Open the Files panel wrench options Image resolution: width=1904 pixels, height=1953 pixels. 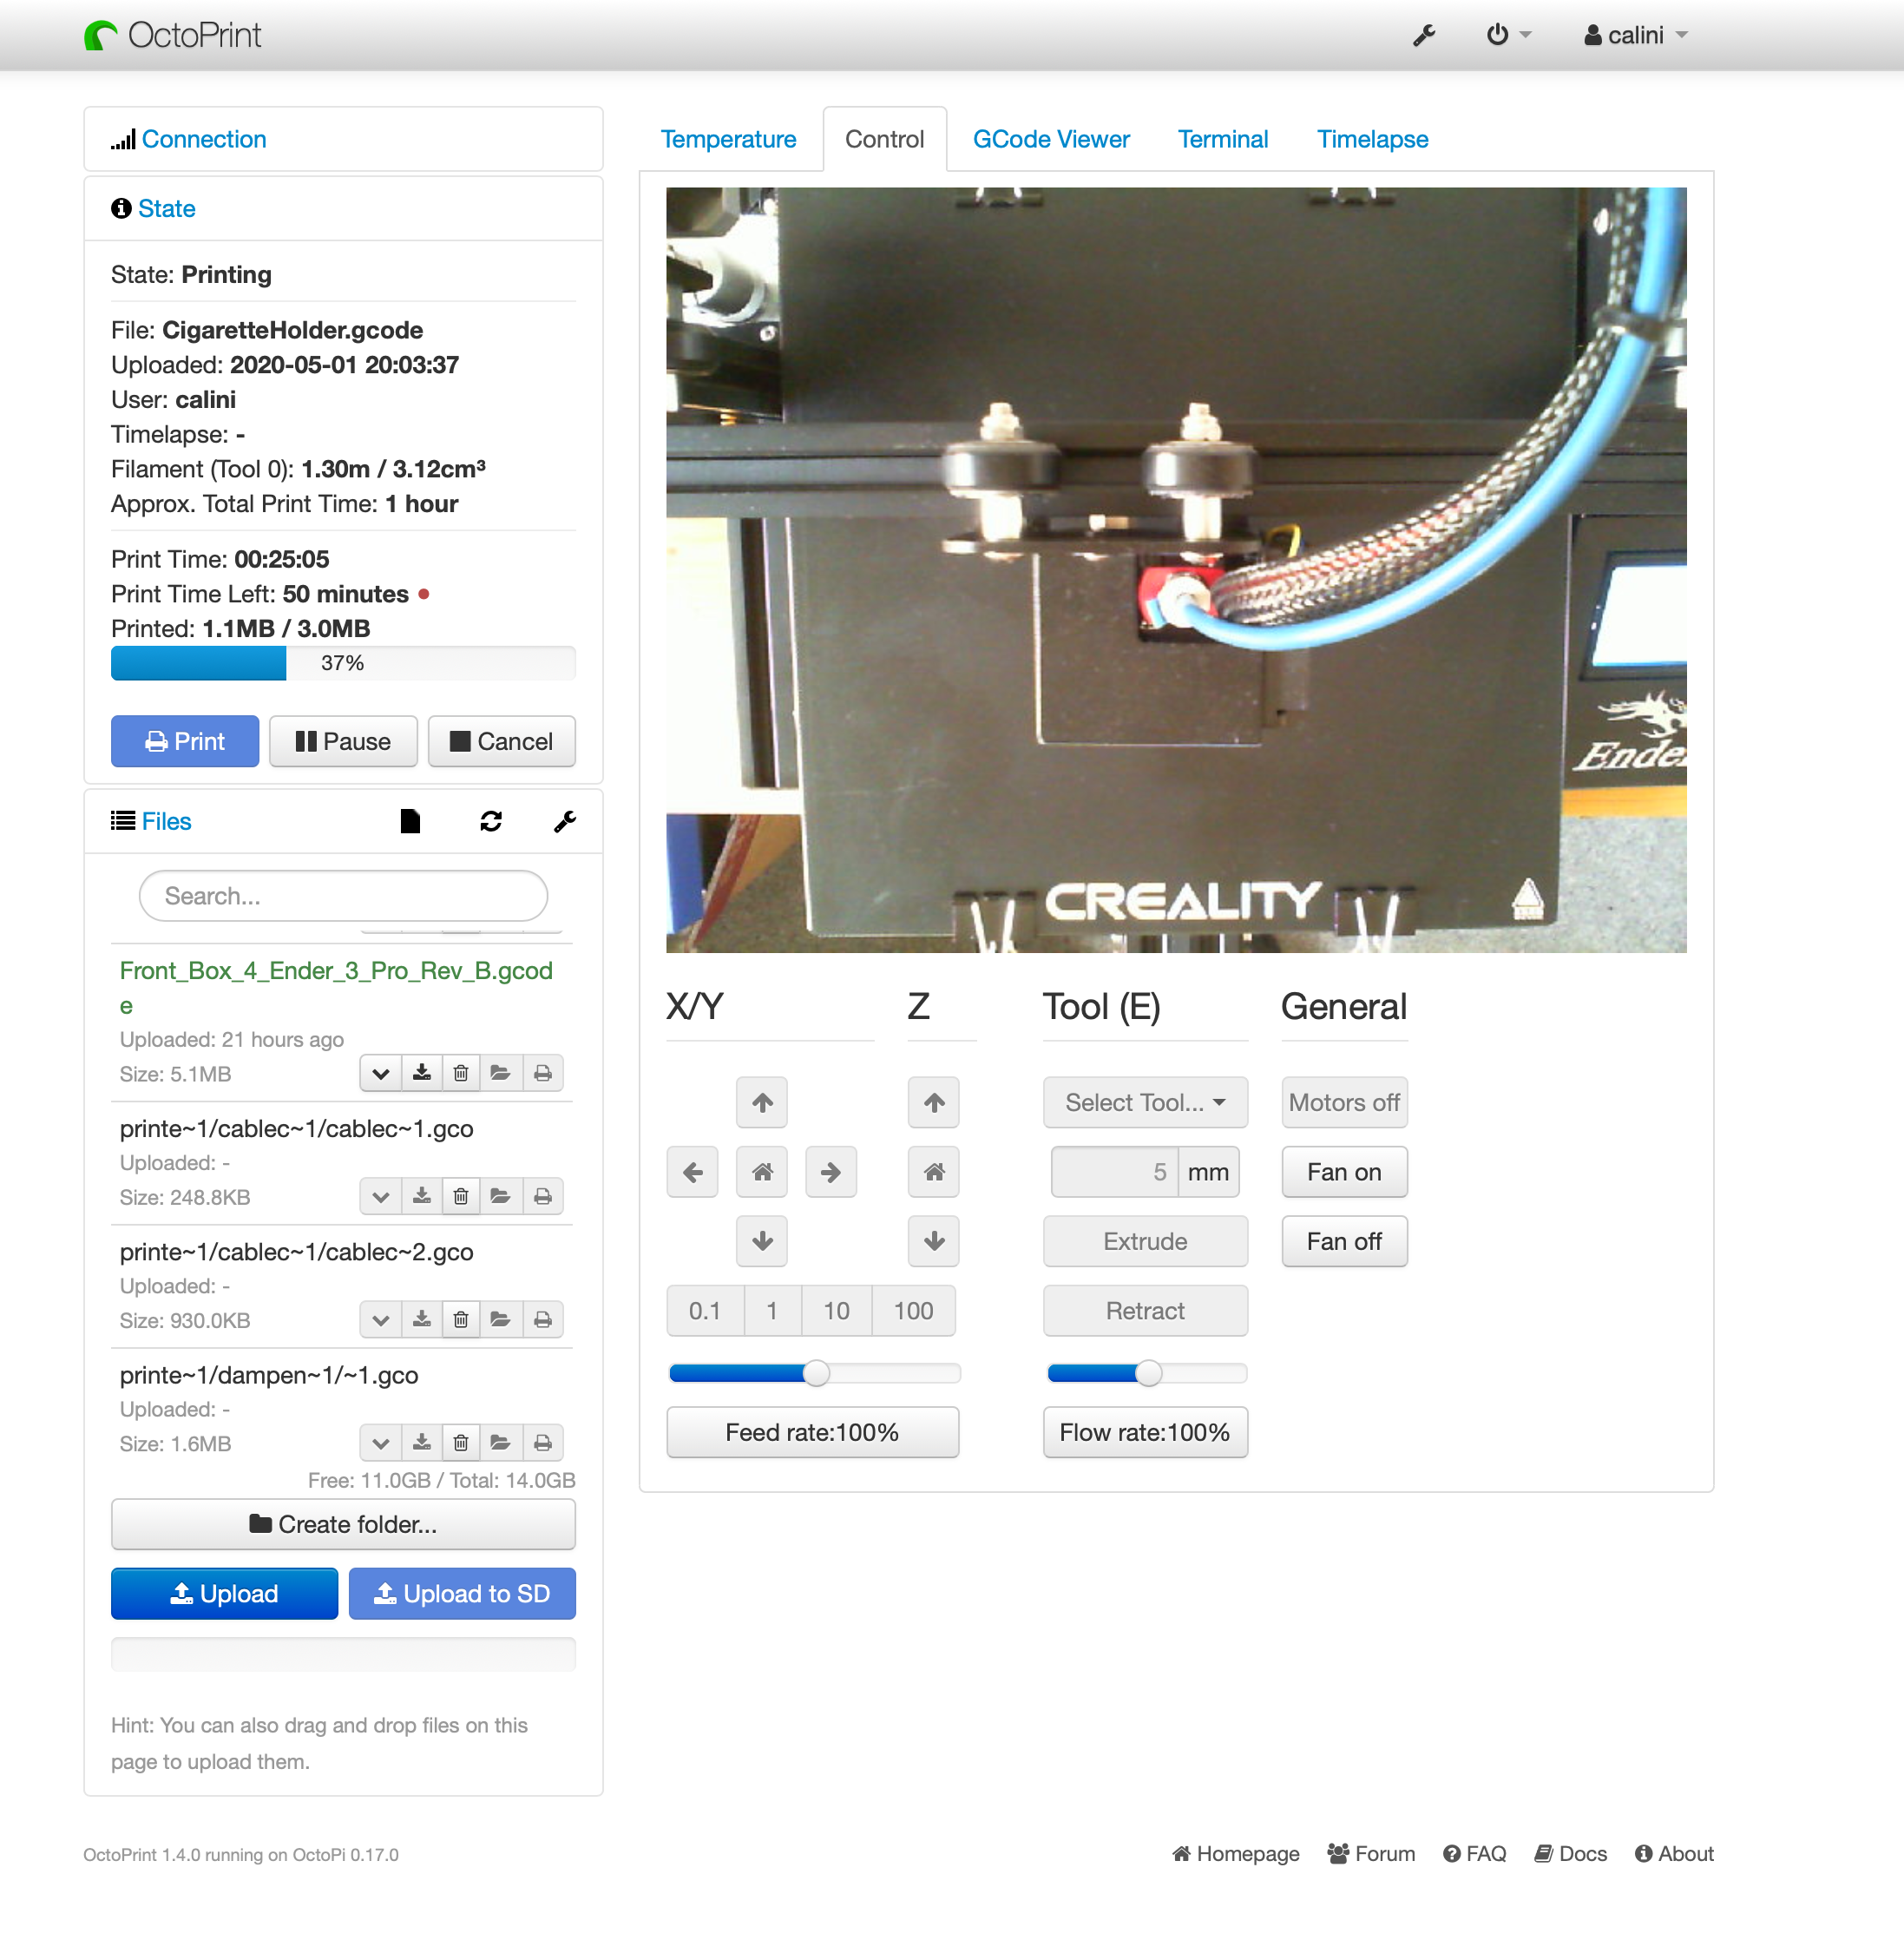click(564, 821)
